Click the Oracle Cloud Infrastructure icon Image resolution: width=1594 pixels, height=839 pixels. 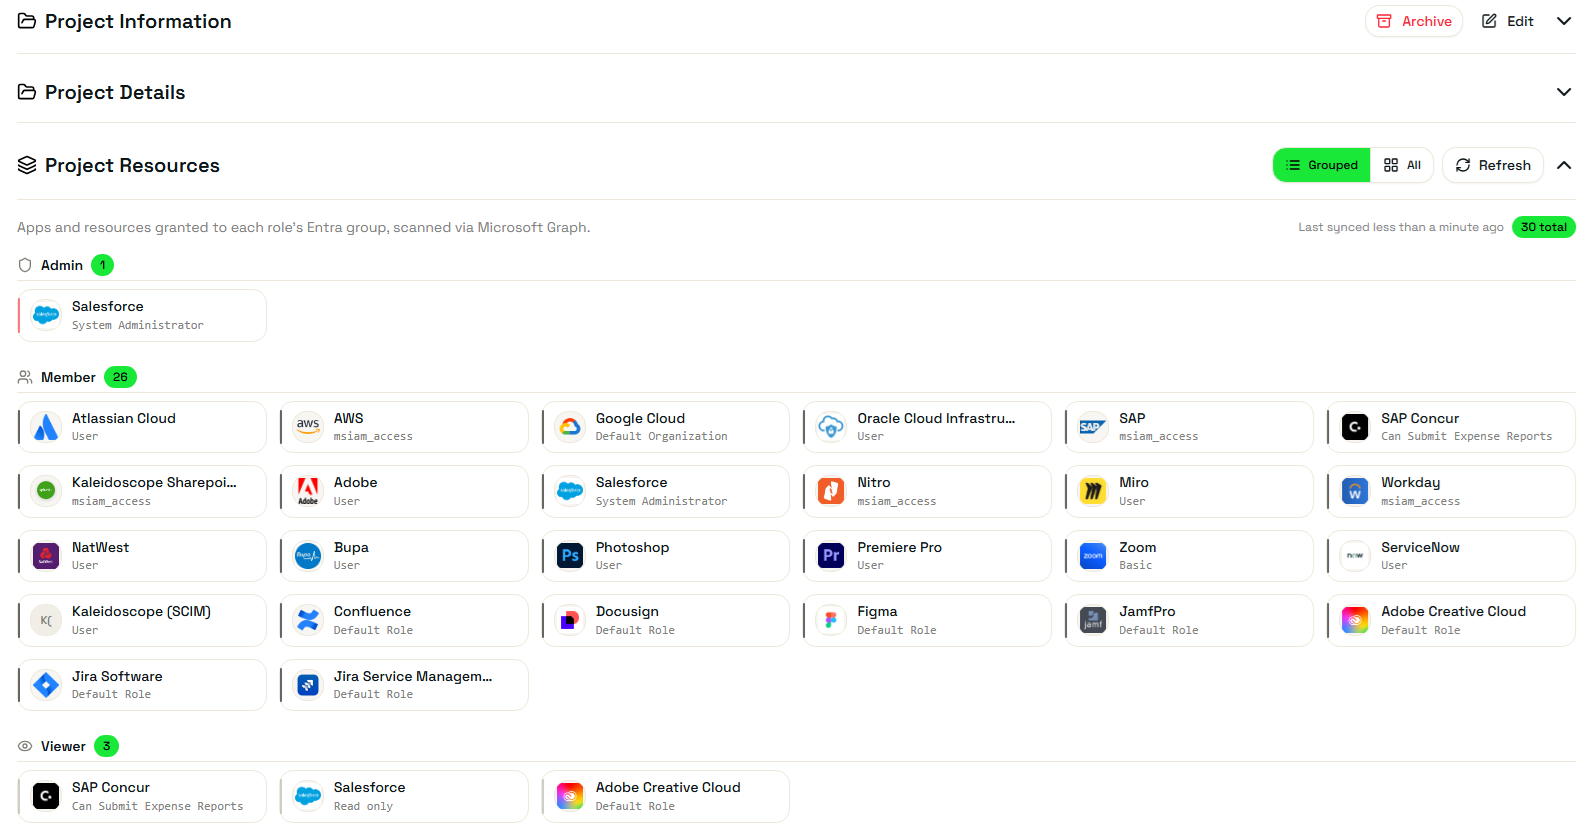(831, 427)
